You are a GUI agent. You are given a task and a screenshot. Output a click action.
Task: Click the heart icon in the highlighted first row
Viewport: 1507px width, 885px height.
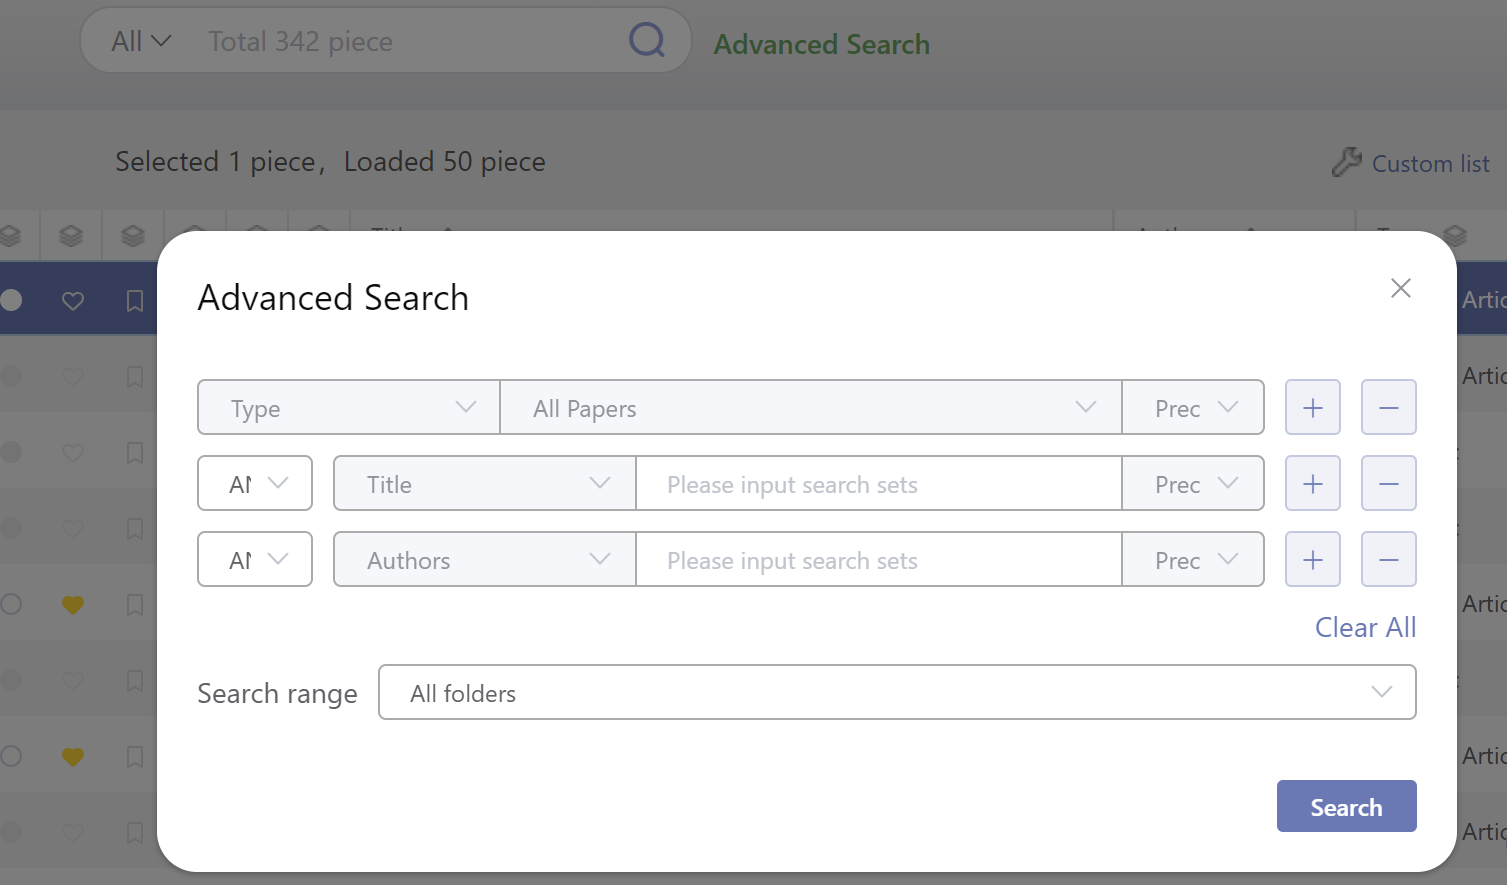72,300
